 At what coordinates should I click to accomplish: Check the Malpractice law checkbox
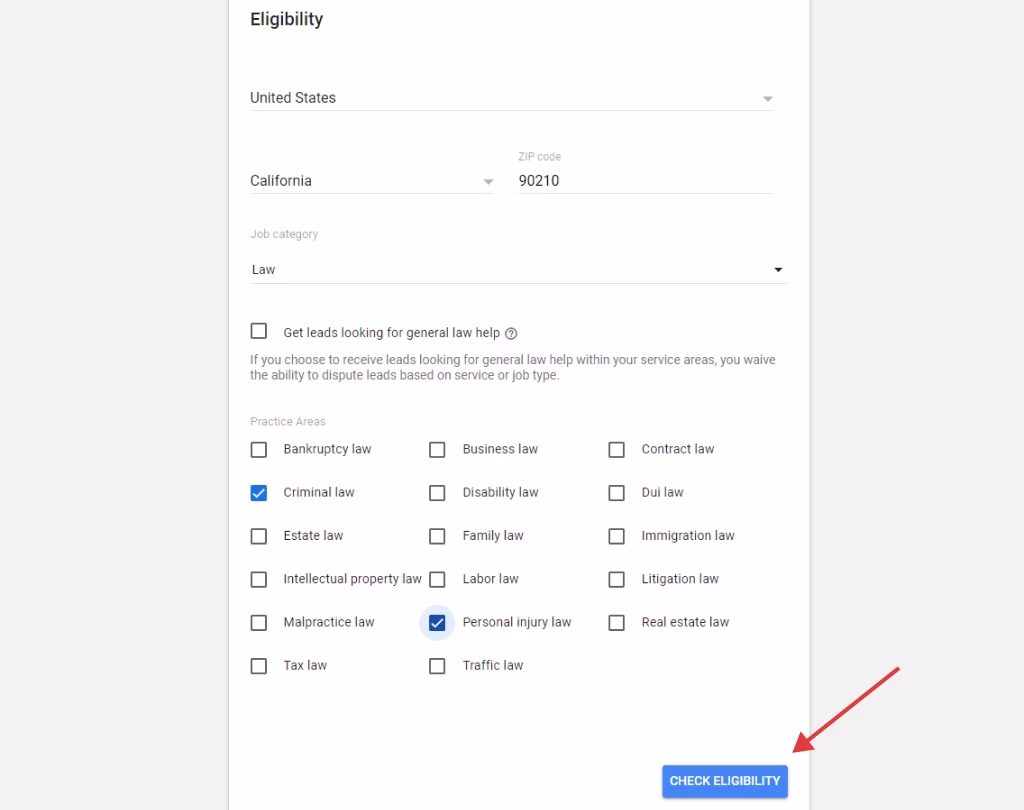(259, 623)
